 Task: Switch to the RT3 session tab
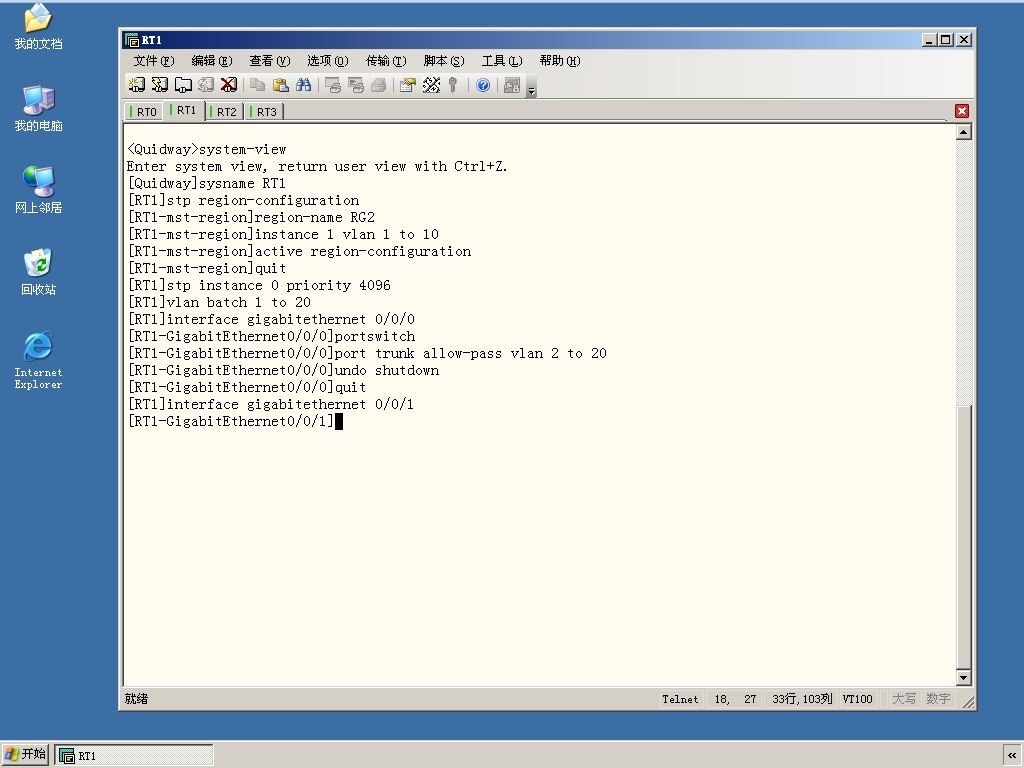(264, 112)
